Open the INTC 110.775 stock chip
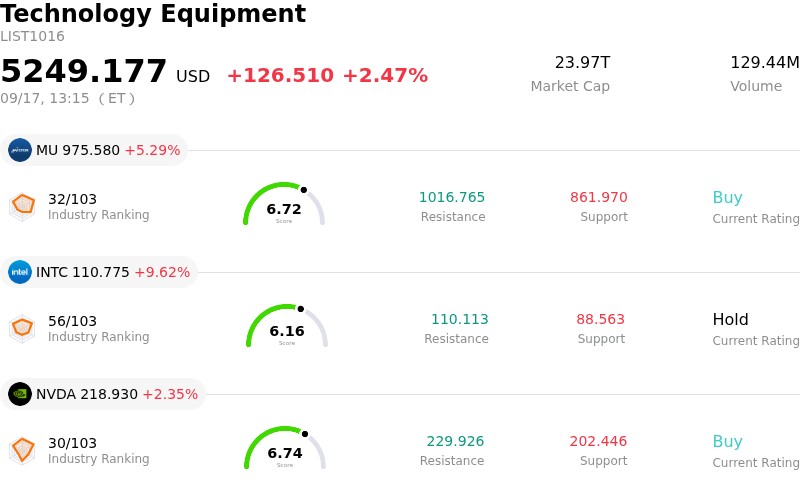 (99, 272)
